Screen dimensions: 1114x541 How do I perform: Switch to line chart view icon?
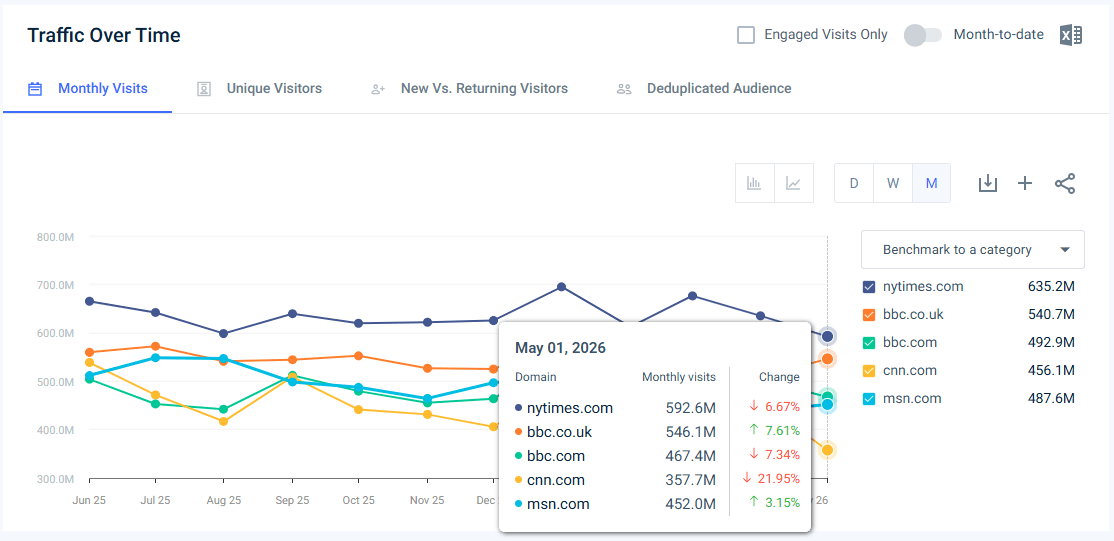point(794,183)
